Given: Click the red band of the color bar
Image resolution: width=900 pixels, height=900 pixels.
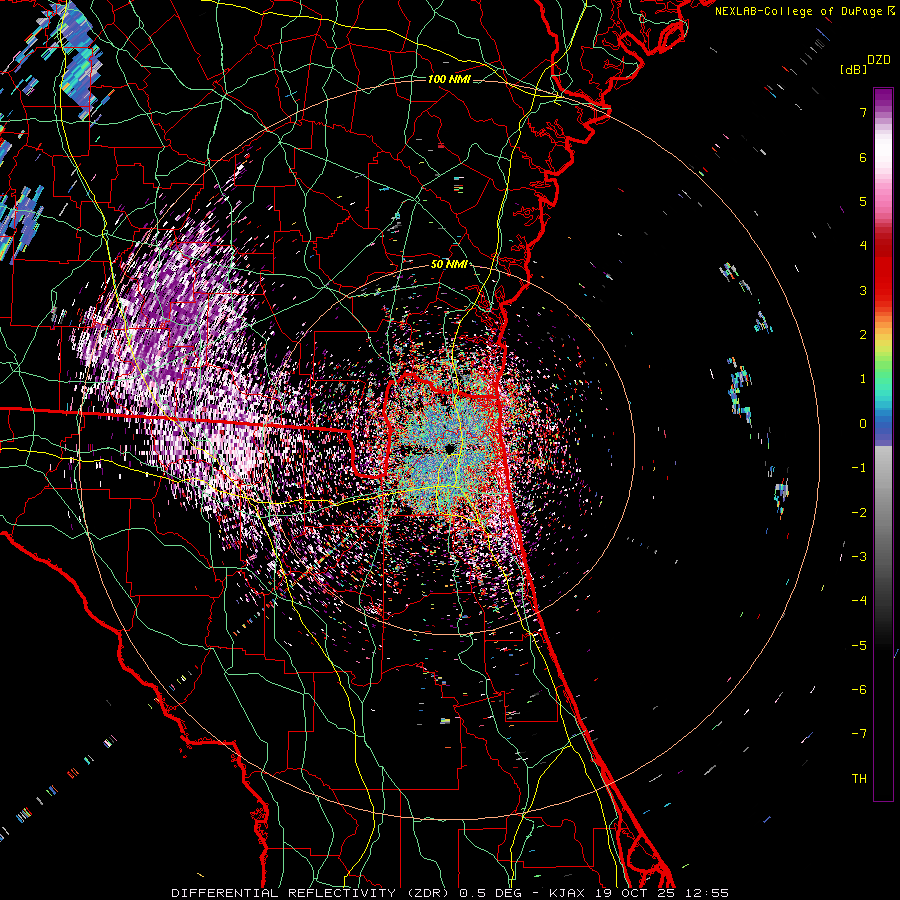Looking at the screenshot, I should point(883,270).
